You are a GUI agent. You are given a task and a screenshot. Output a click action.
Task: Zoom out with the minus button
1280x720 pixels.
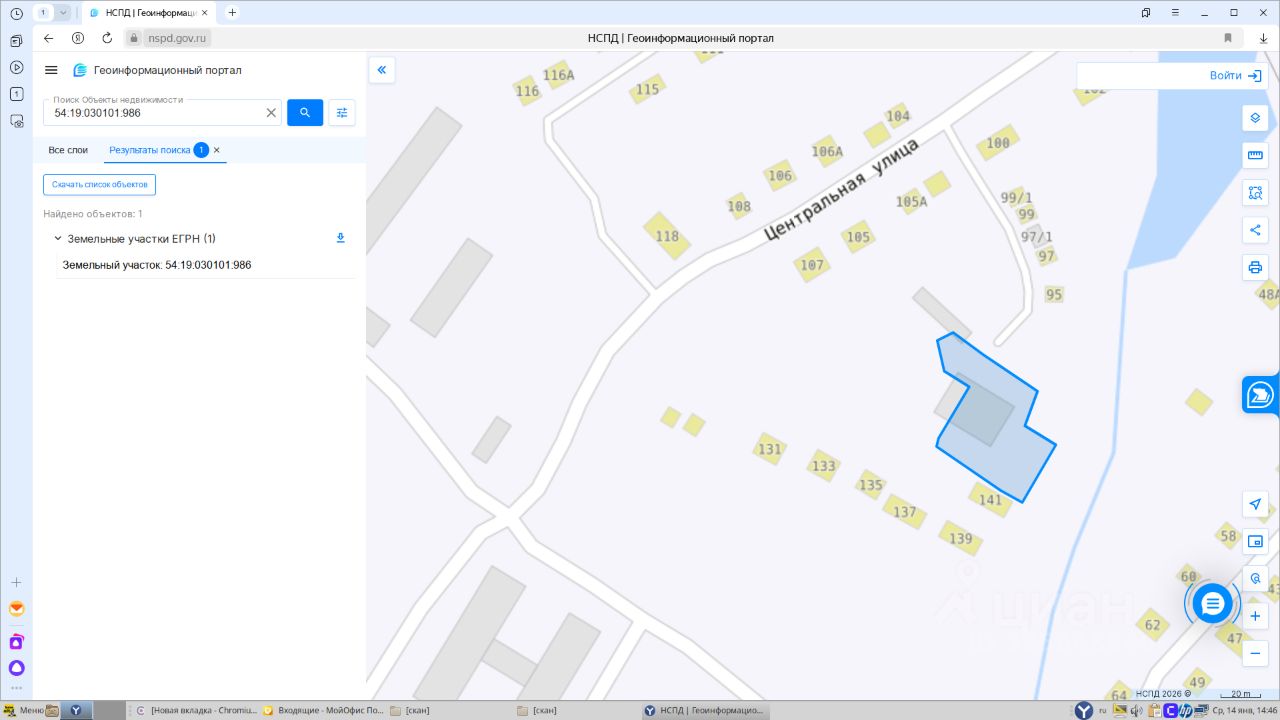click(x=1255, y=653)
